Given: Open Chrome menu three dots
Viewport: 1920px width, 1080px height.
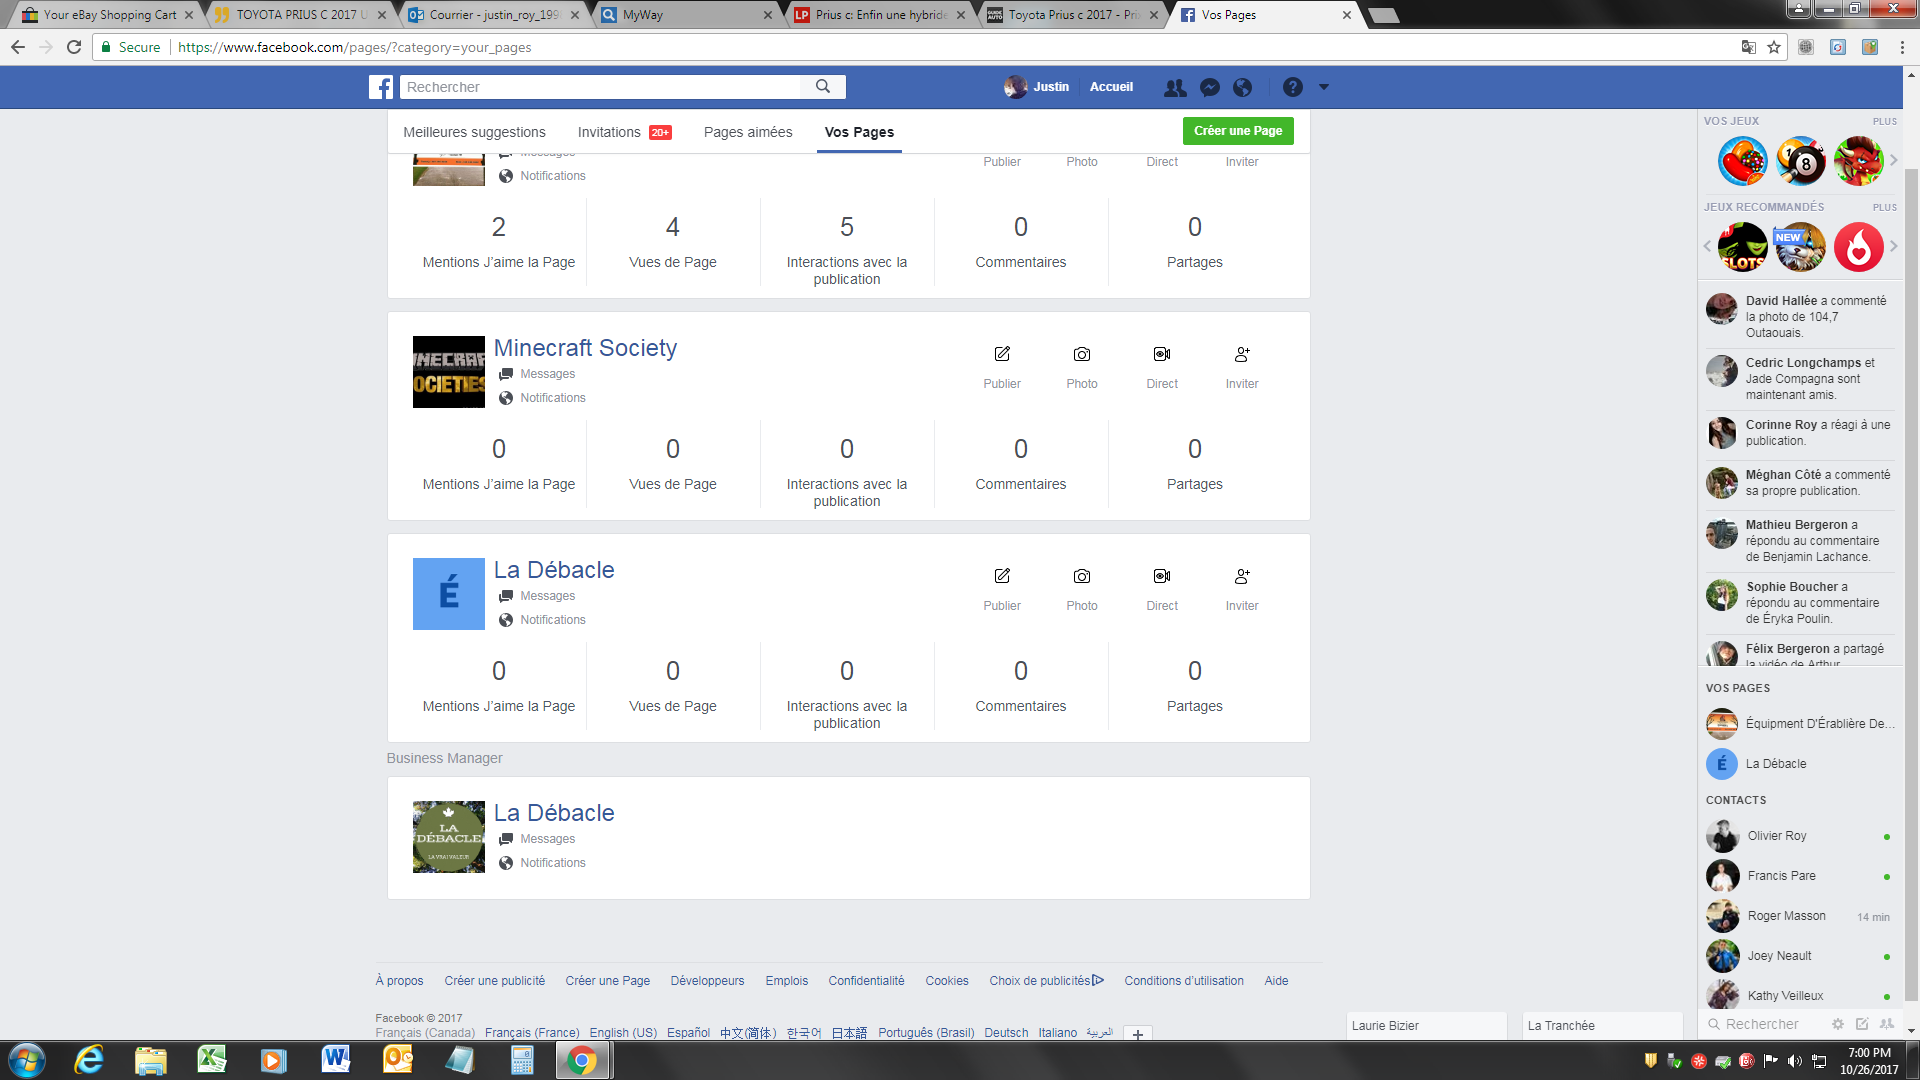Looking at the screenshot, I should (1902, 47).
